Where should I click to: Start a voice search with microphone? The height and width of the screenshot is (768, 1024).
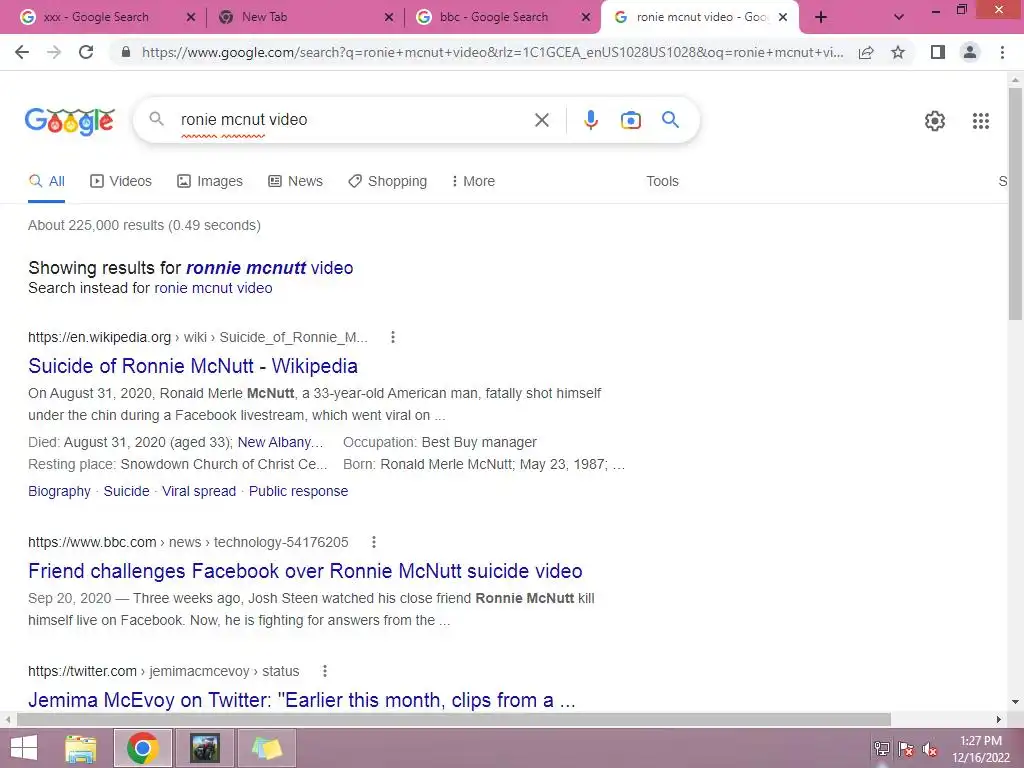click(x=590, y=120)
